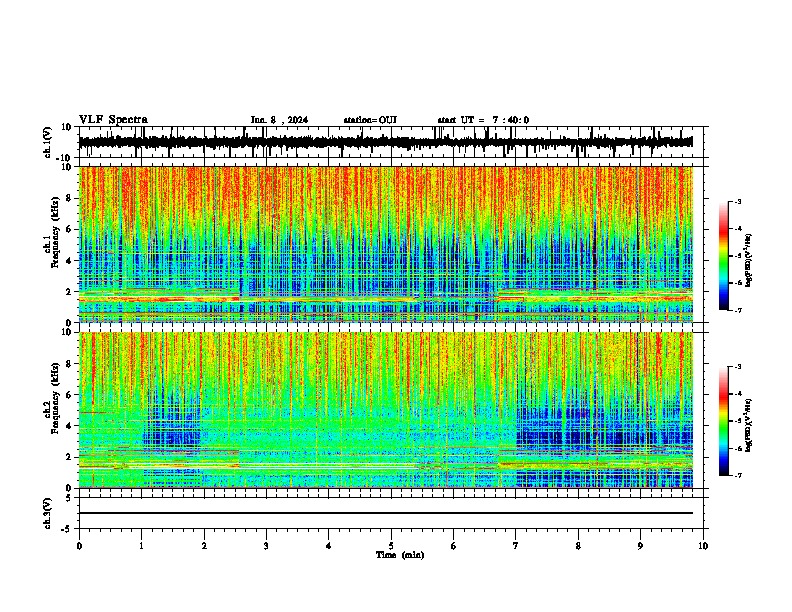
Task: Click the "6" tick on Time axis
Action: (454, 546)
